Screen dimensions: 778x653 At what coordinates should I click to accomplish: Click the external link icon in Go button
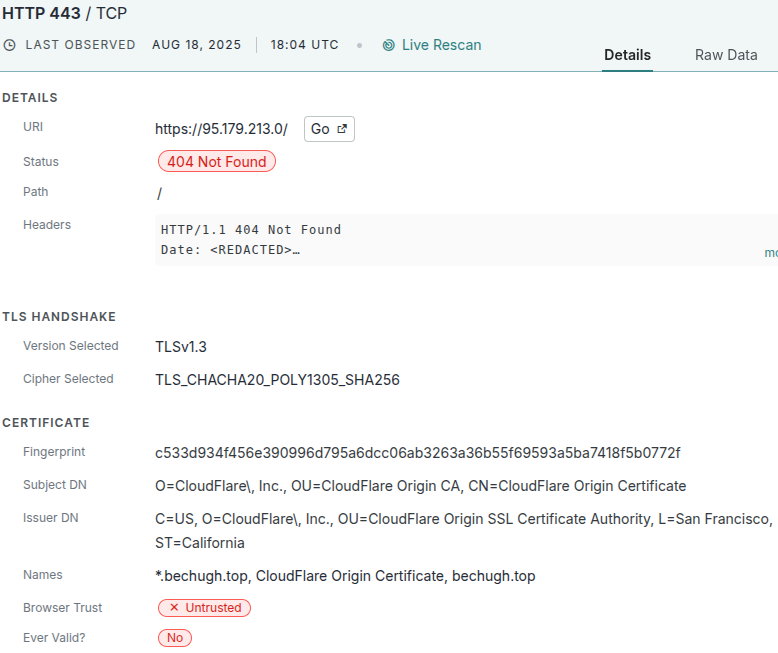[341, 129]
